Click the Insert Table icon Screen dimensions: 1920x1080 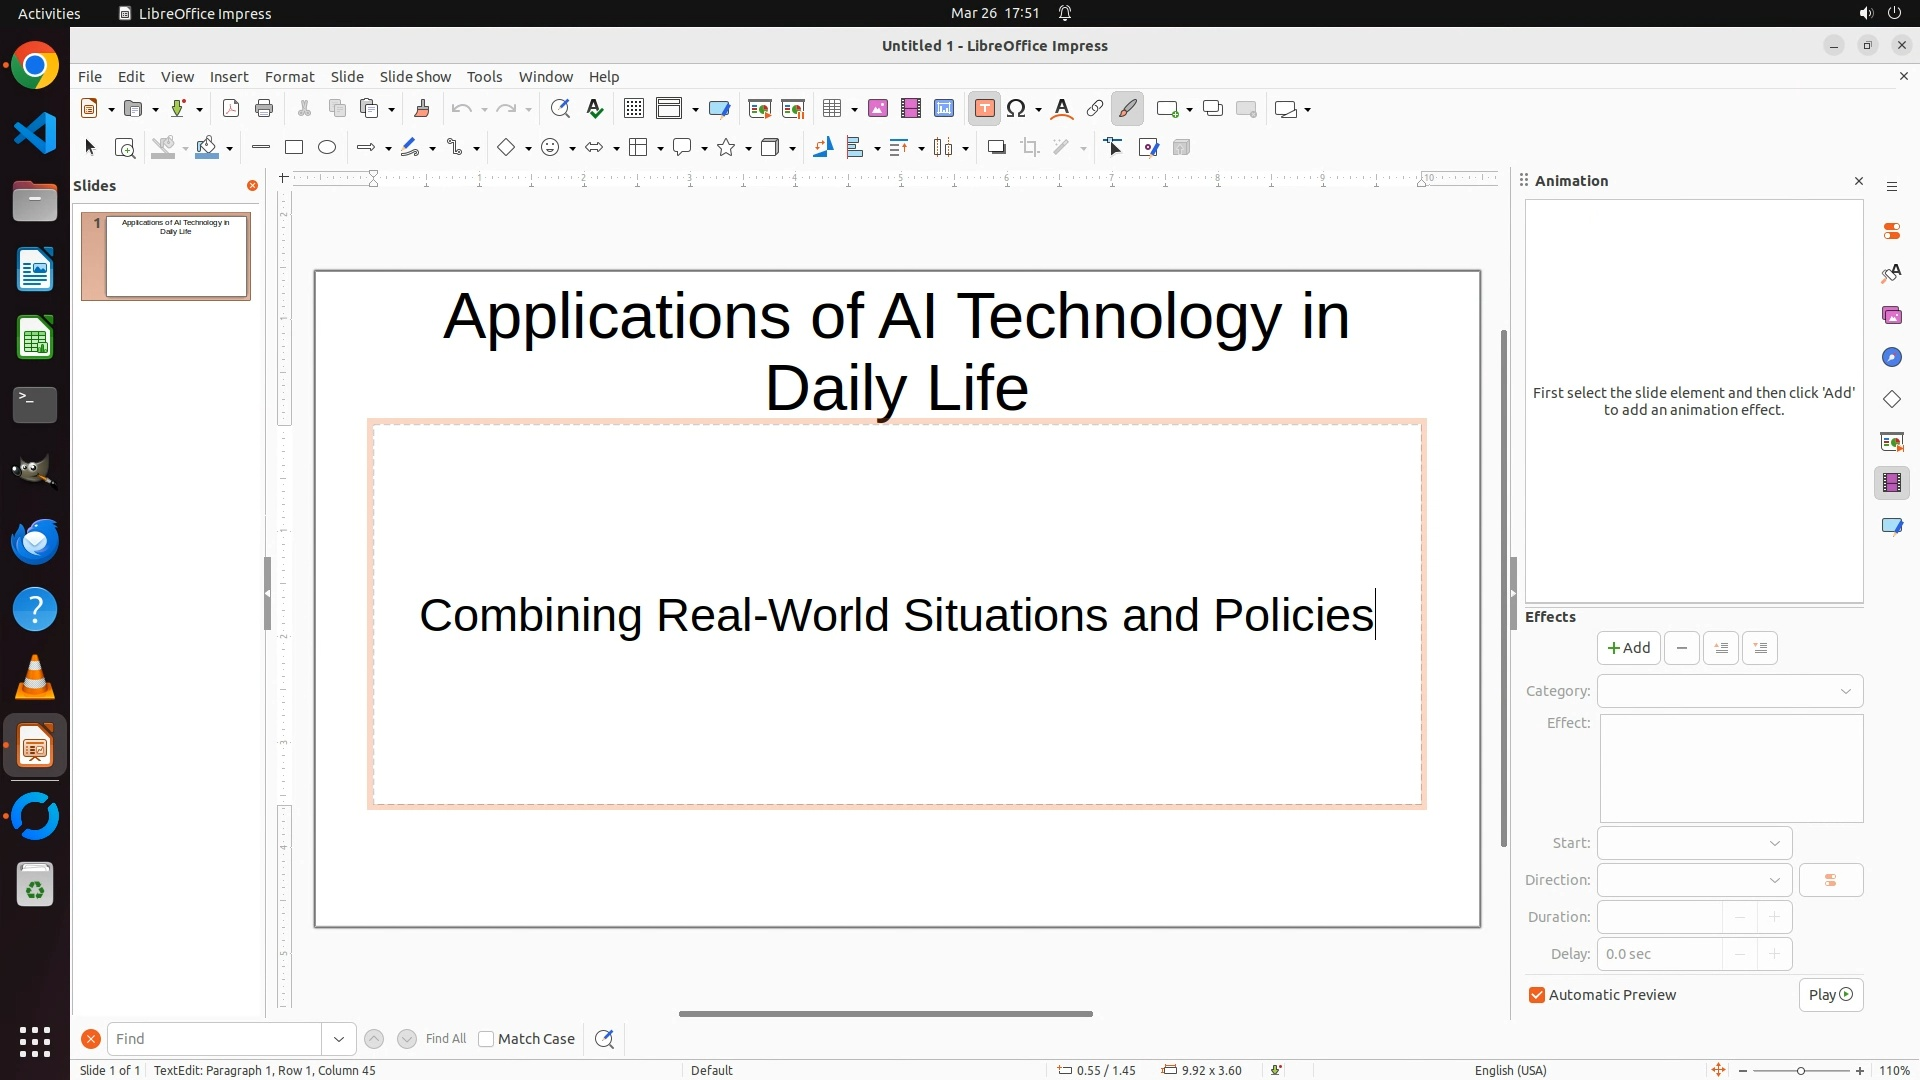831,109
